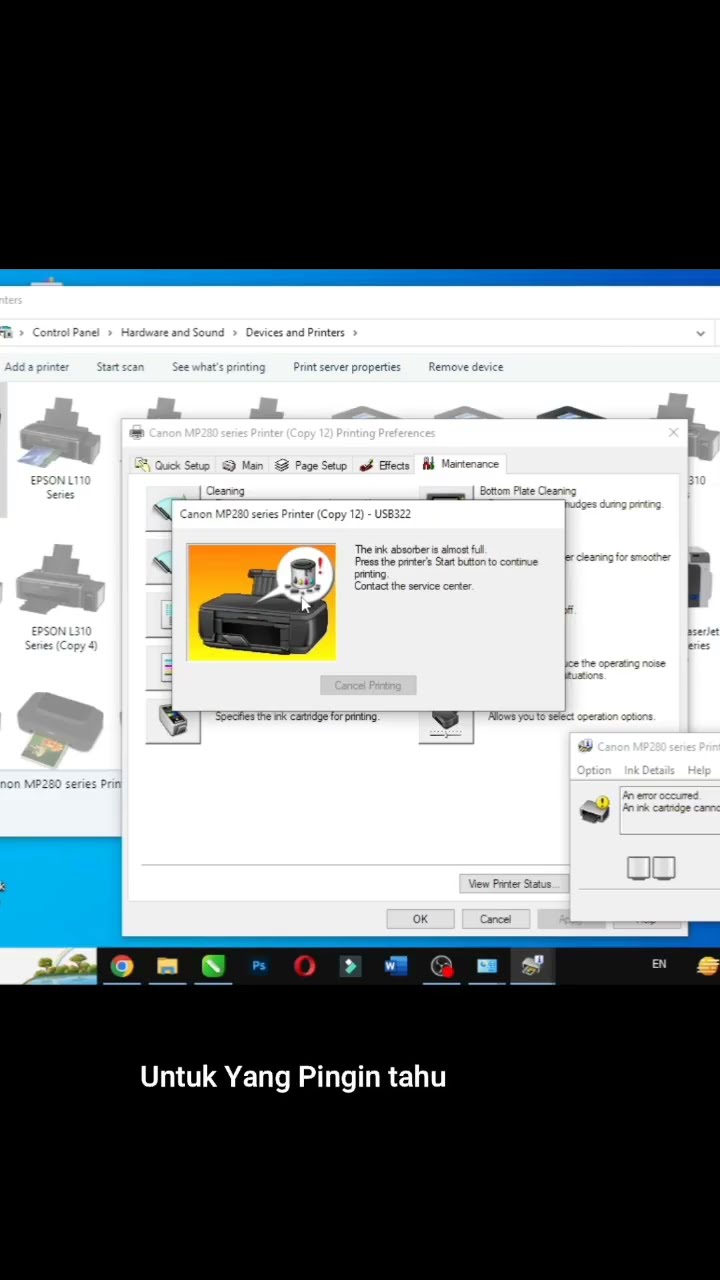
Task: Click the printer illustration in the error dialog
Action: [x=262, y=602]
